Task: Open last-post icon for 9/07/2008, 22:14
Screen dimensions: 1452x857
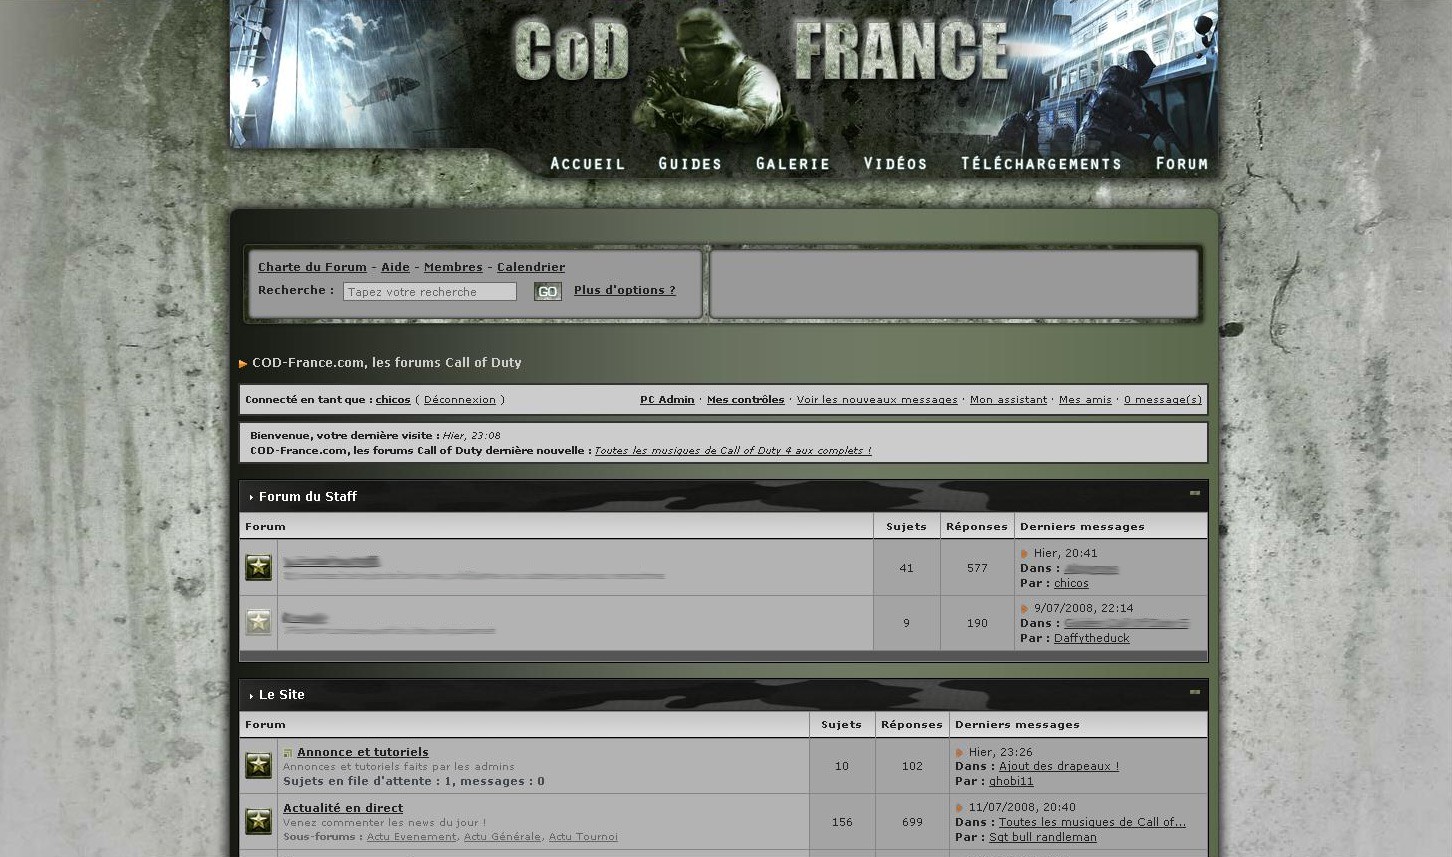Action: [x=1024, y=608]
